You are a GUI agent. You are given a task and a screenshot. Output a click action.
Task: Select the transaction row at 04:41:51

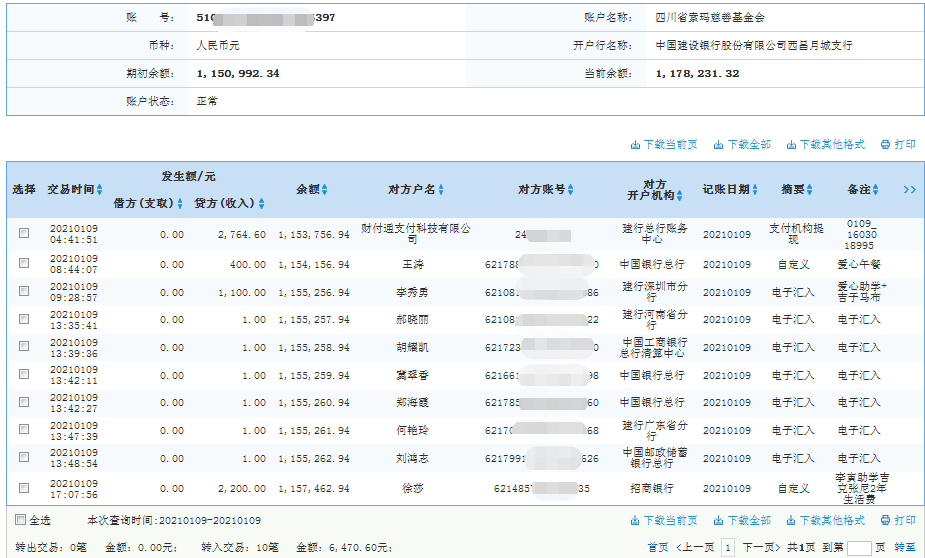point(24,233)
